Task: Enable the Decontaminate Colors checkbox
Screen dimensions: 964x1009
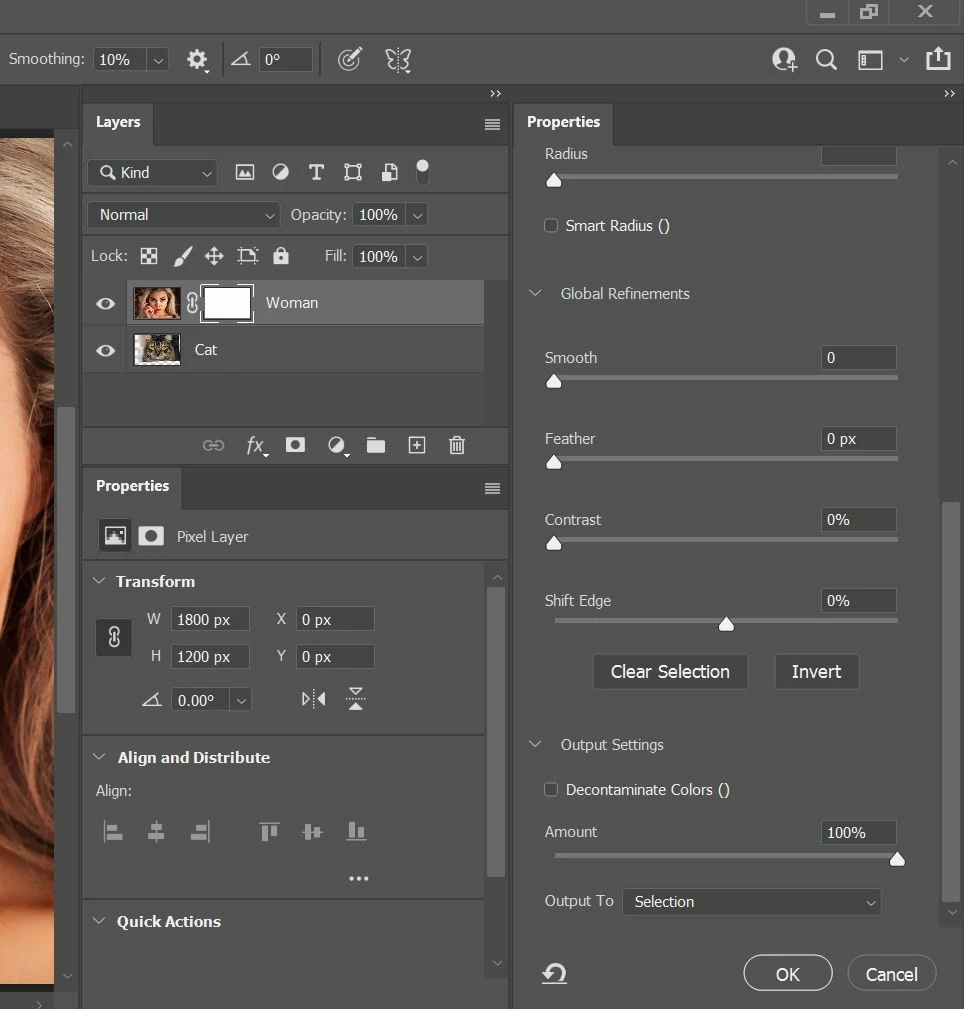Action: [551, 790]
